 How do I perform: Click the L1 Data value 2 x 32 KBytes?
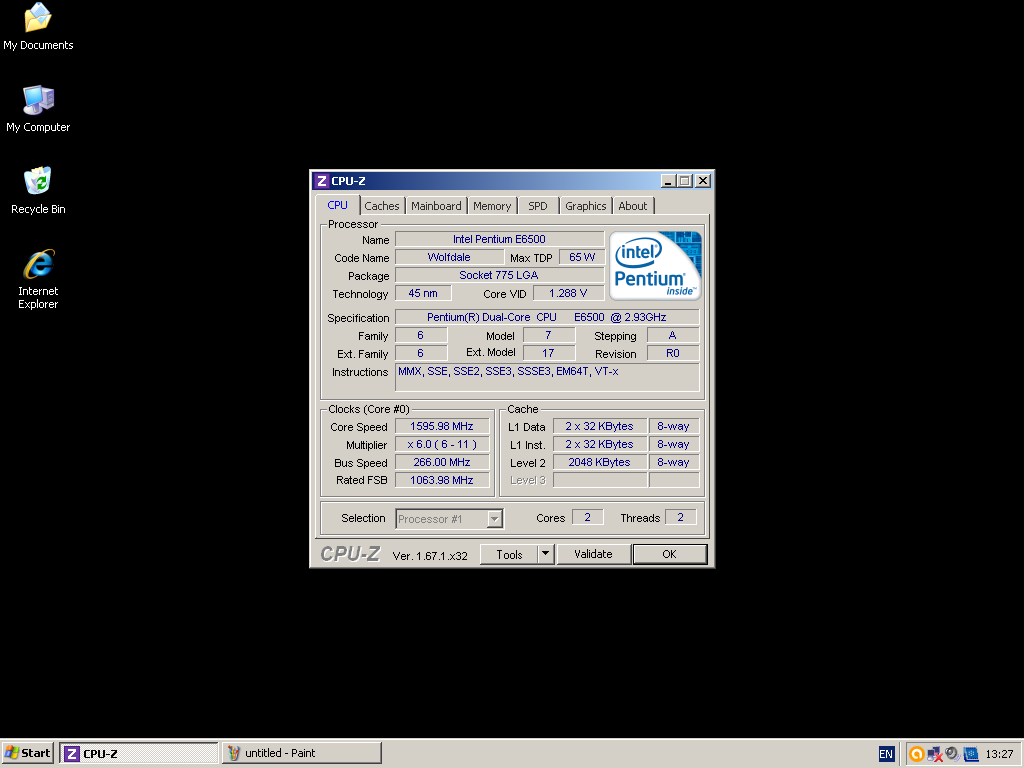[x=600, y=426]
